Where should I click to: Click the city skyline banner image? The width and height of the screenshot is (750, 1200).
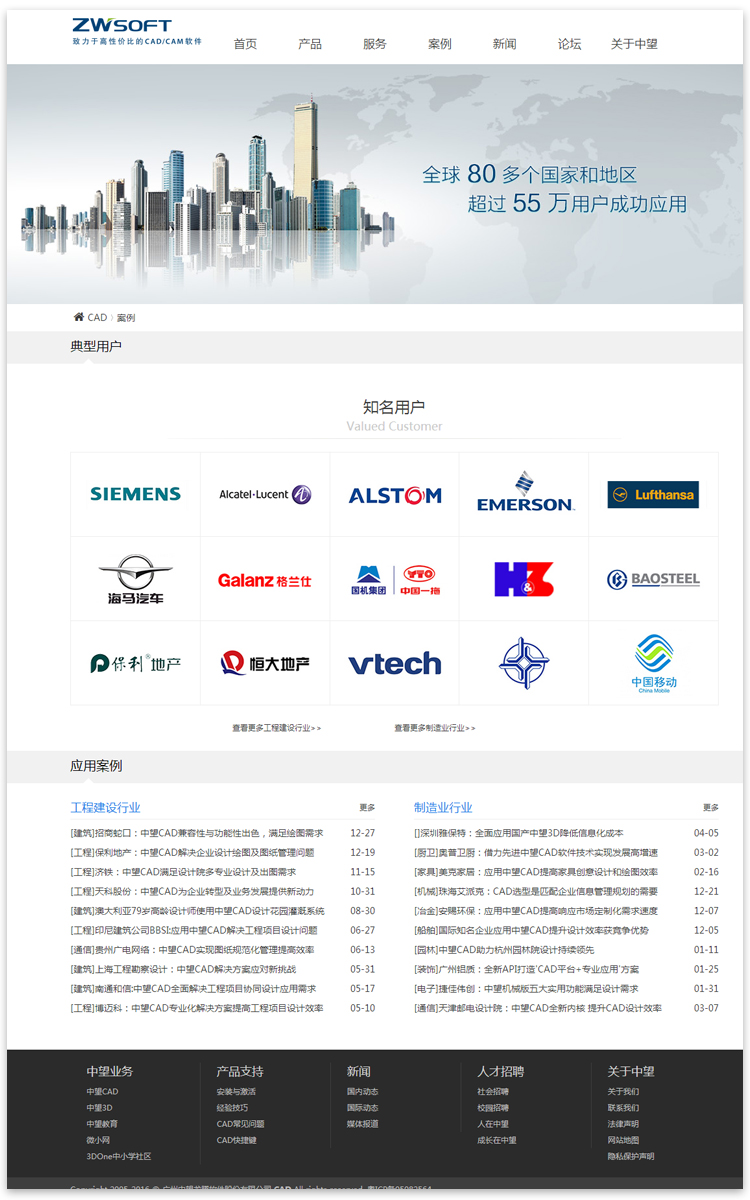(374, 184)
